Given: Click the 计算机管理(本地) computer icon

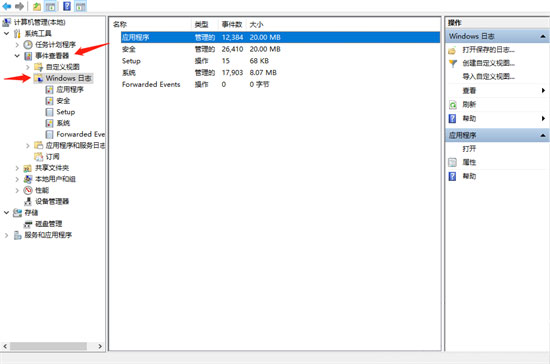Looking at the screenshot, I should point(7,22).
